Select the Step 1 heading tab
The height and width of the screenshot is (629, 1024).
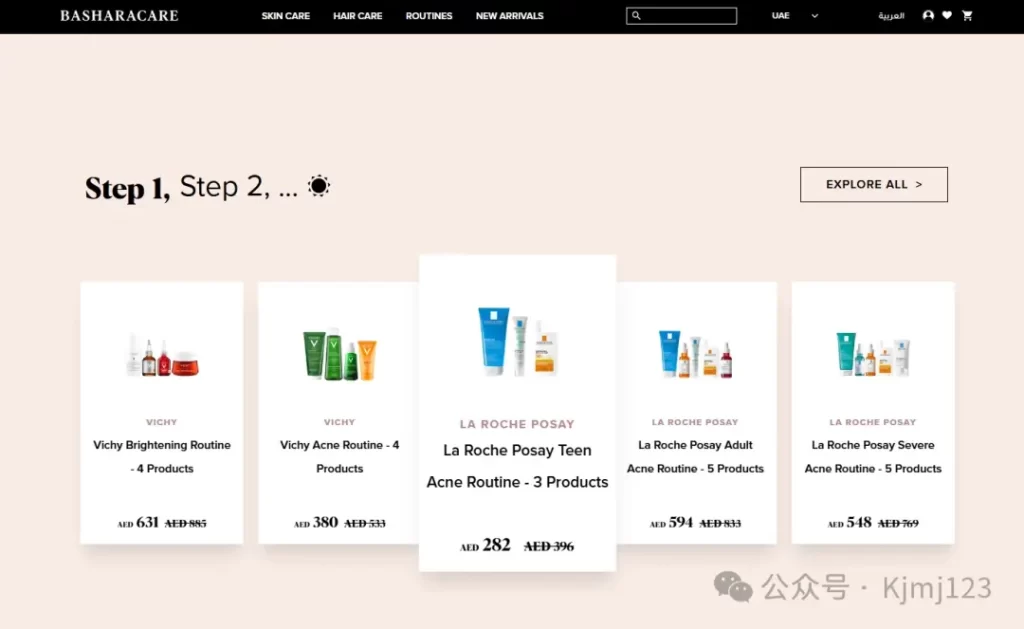tap(127, 188)
